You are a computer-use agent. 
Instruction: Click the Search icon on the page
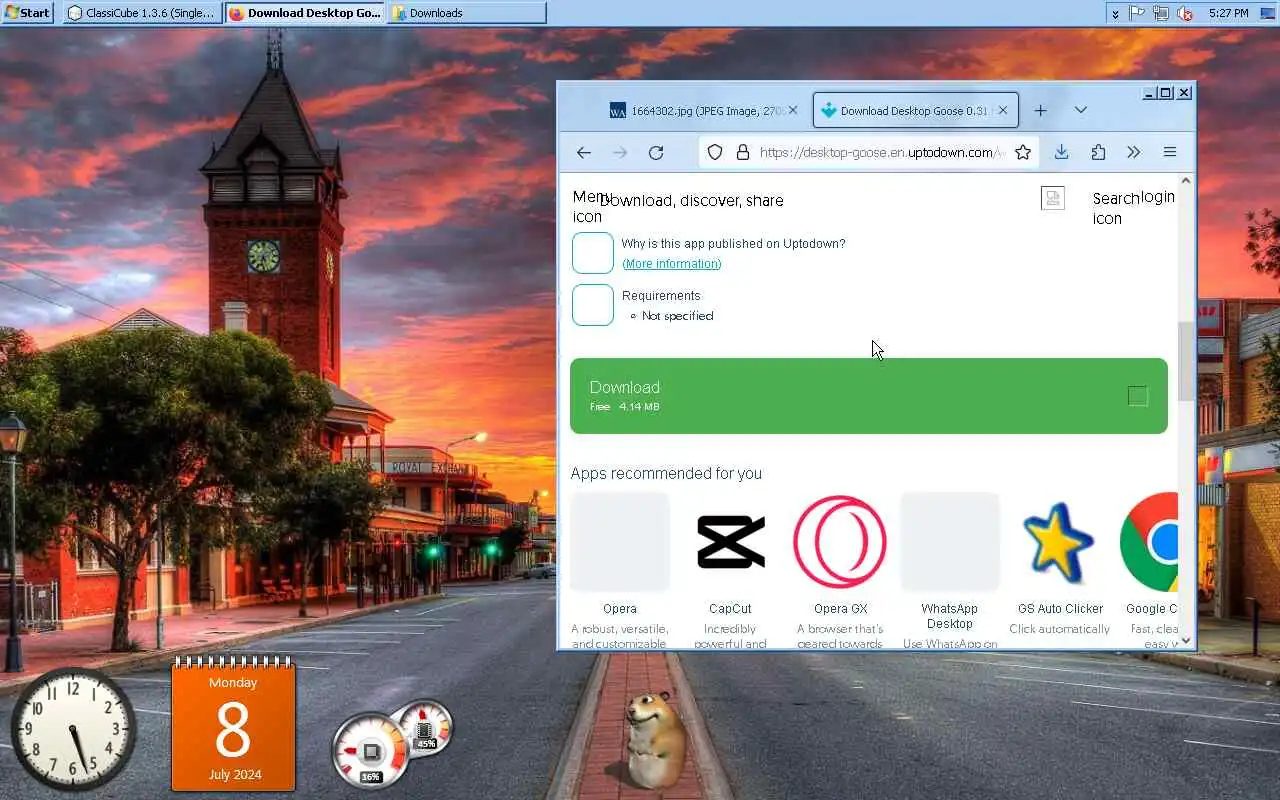[x=1115, y=208]
